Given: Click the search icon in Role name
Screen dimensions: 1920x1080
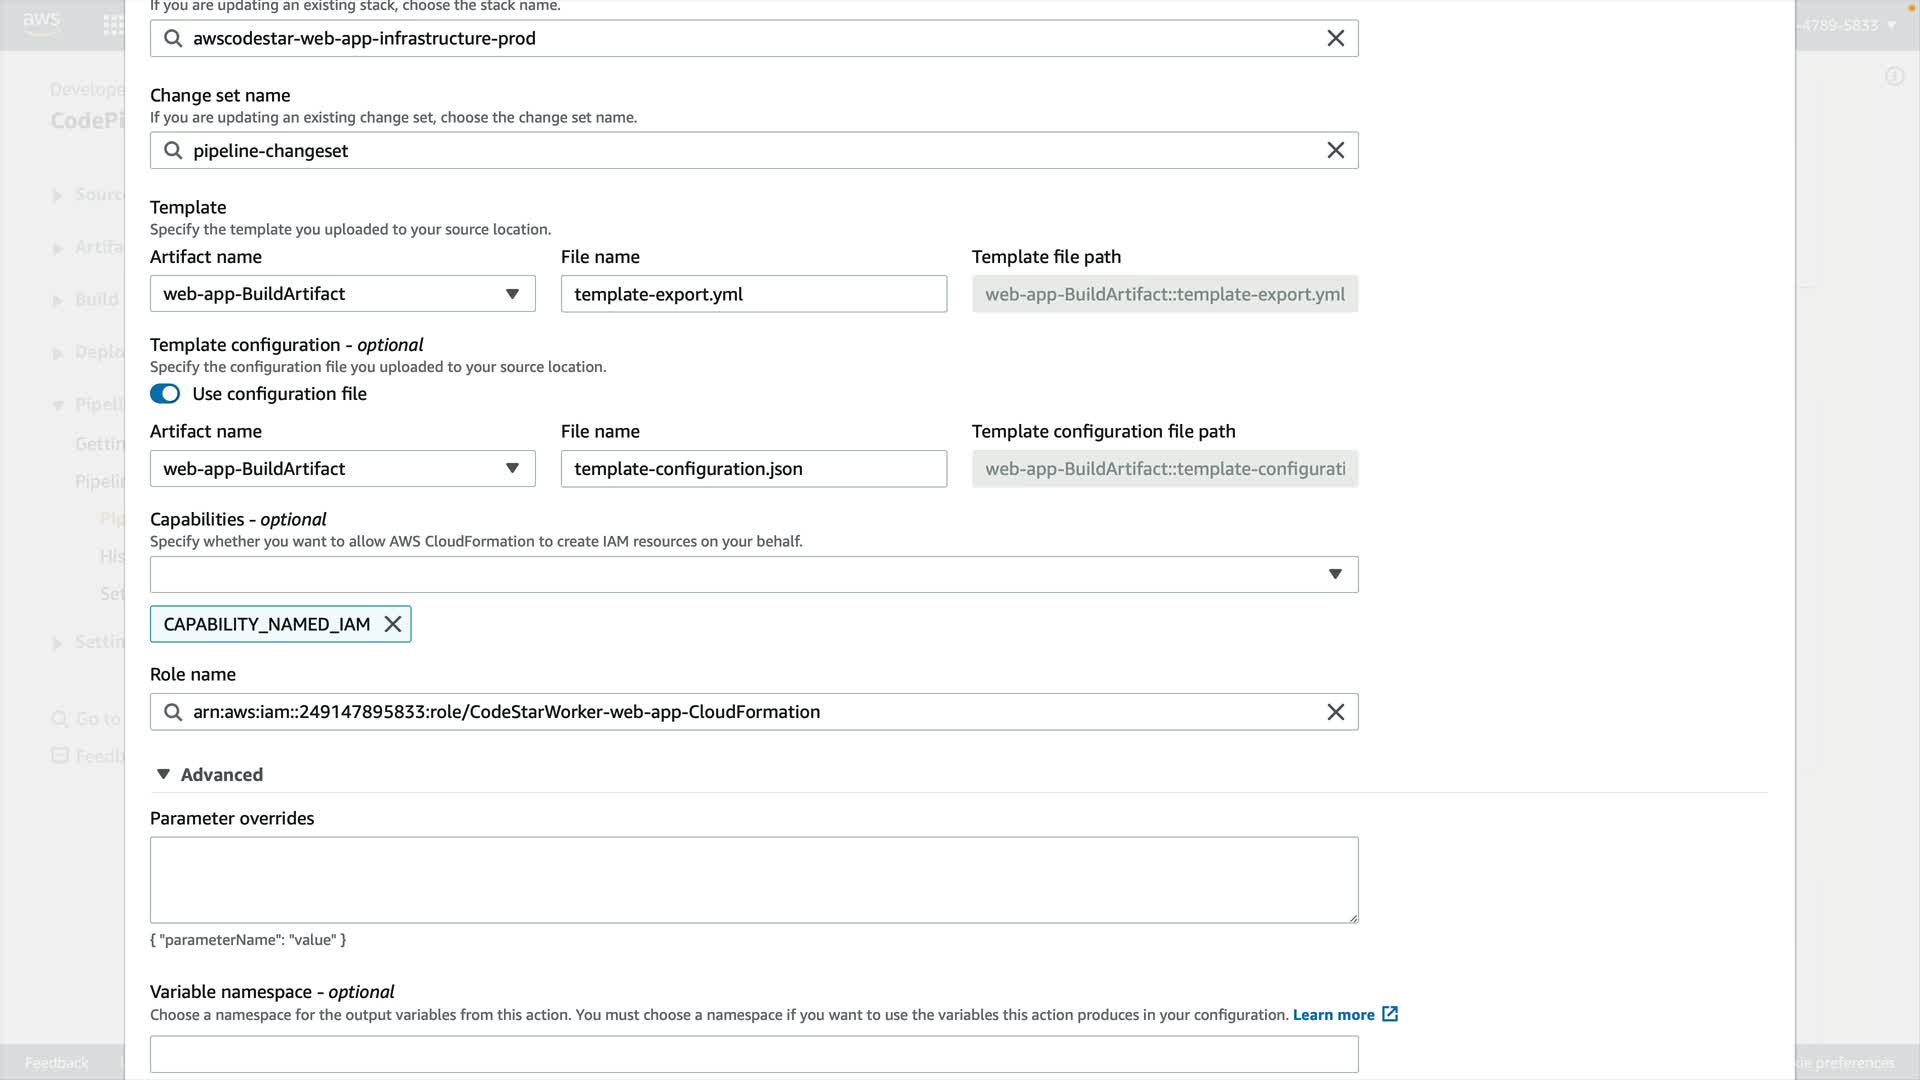Looking at the screenshot, I should click(x=173, y=712).
